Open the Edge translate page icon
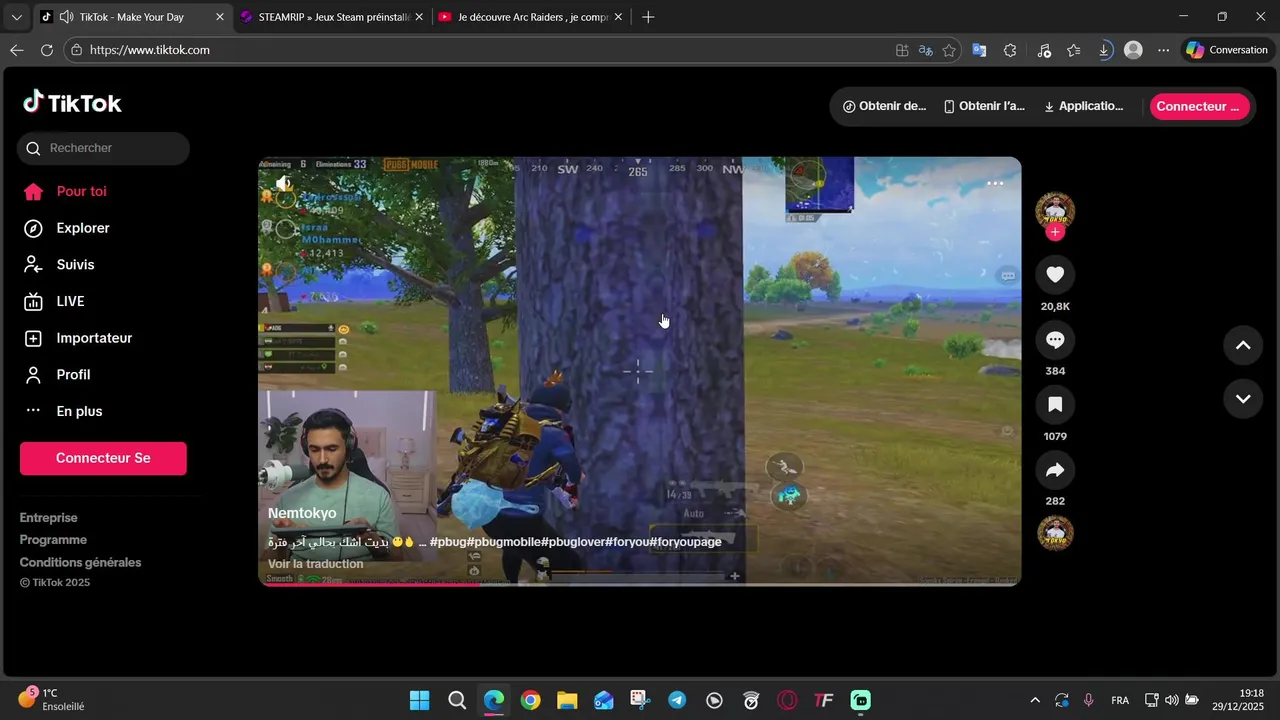This screenshot has width=1280, height=720. (926, 50)
